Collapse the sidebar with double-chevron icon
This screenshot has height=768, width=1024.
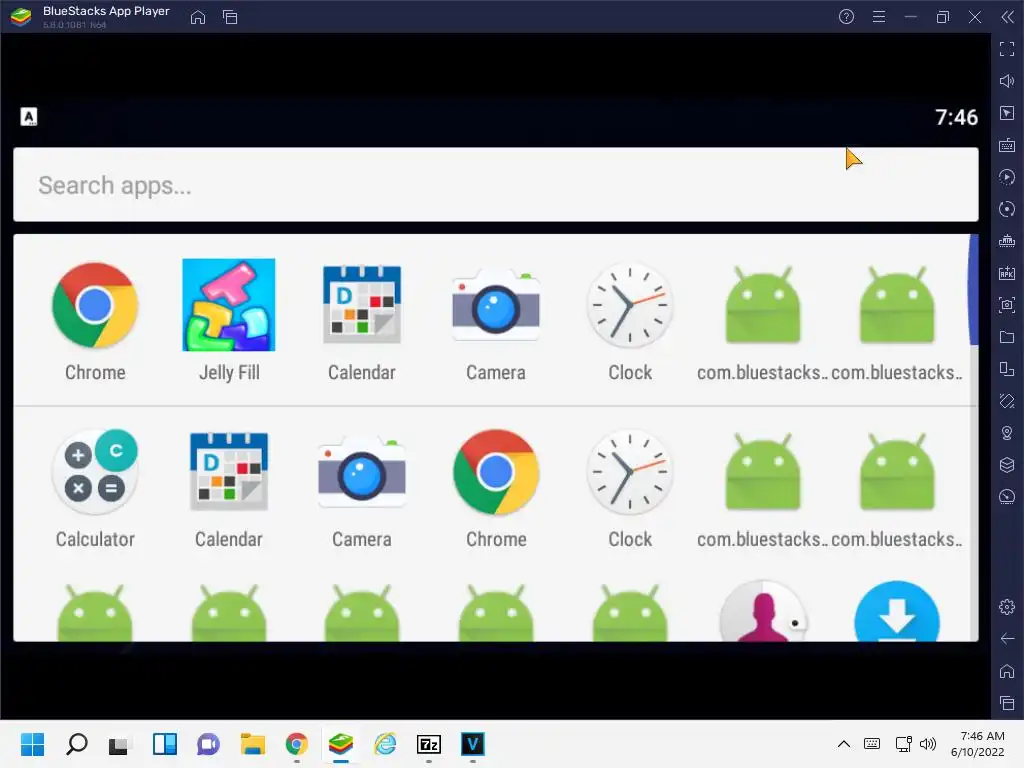point(1007,17)
